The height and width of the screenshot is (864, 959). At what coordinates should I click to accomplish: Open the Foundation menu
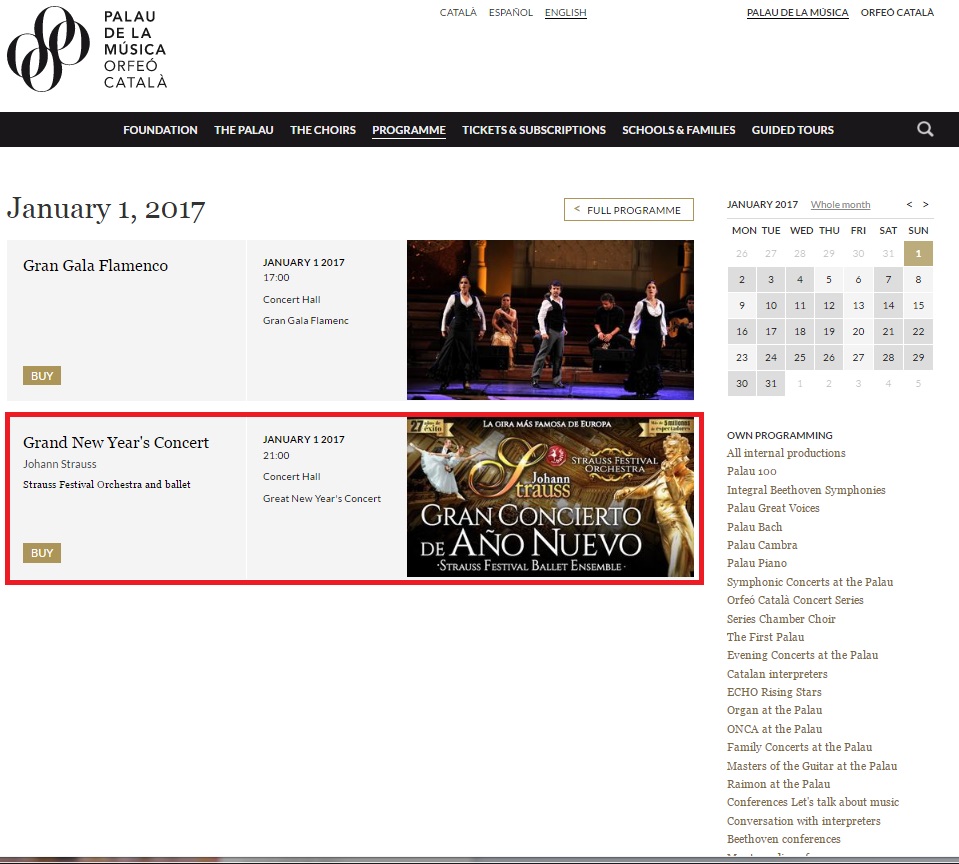160,130
